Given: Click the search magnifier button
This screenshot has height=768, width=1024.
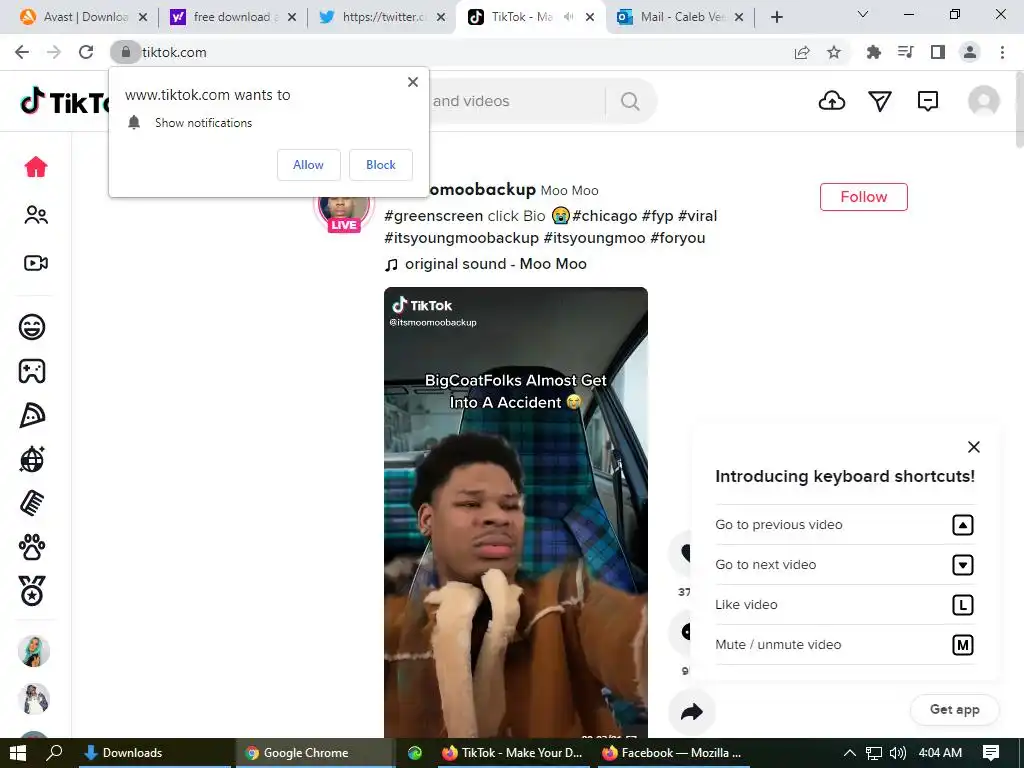Looking at the screenshot, I should [x=630, y=101].
